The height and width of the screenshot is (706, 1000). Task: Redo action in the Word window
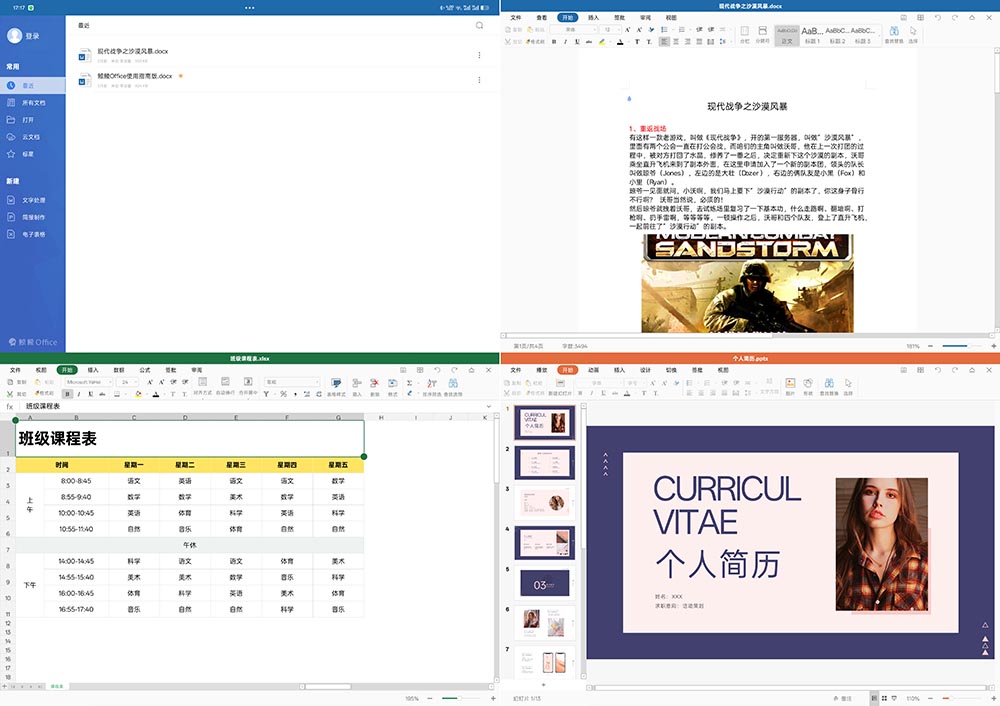[955, 17]
